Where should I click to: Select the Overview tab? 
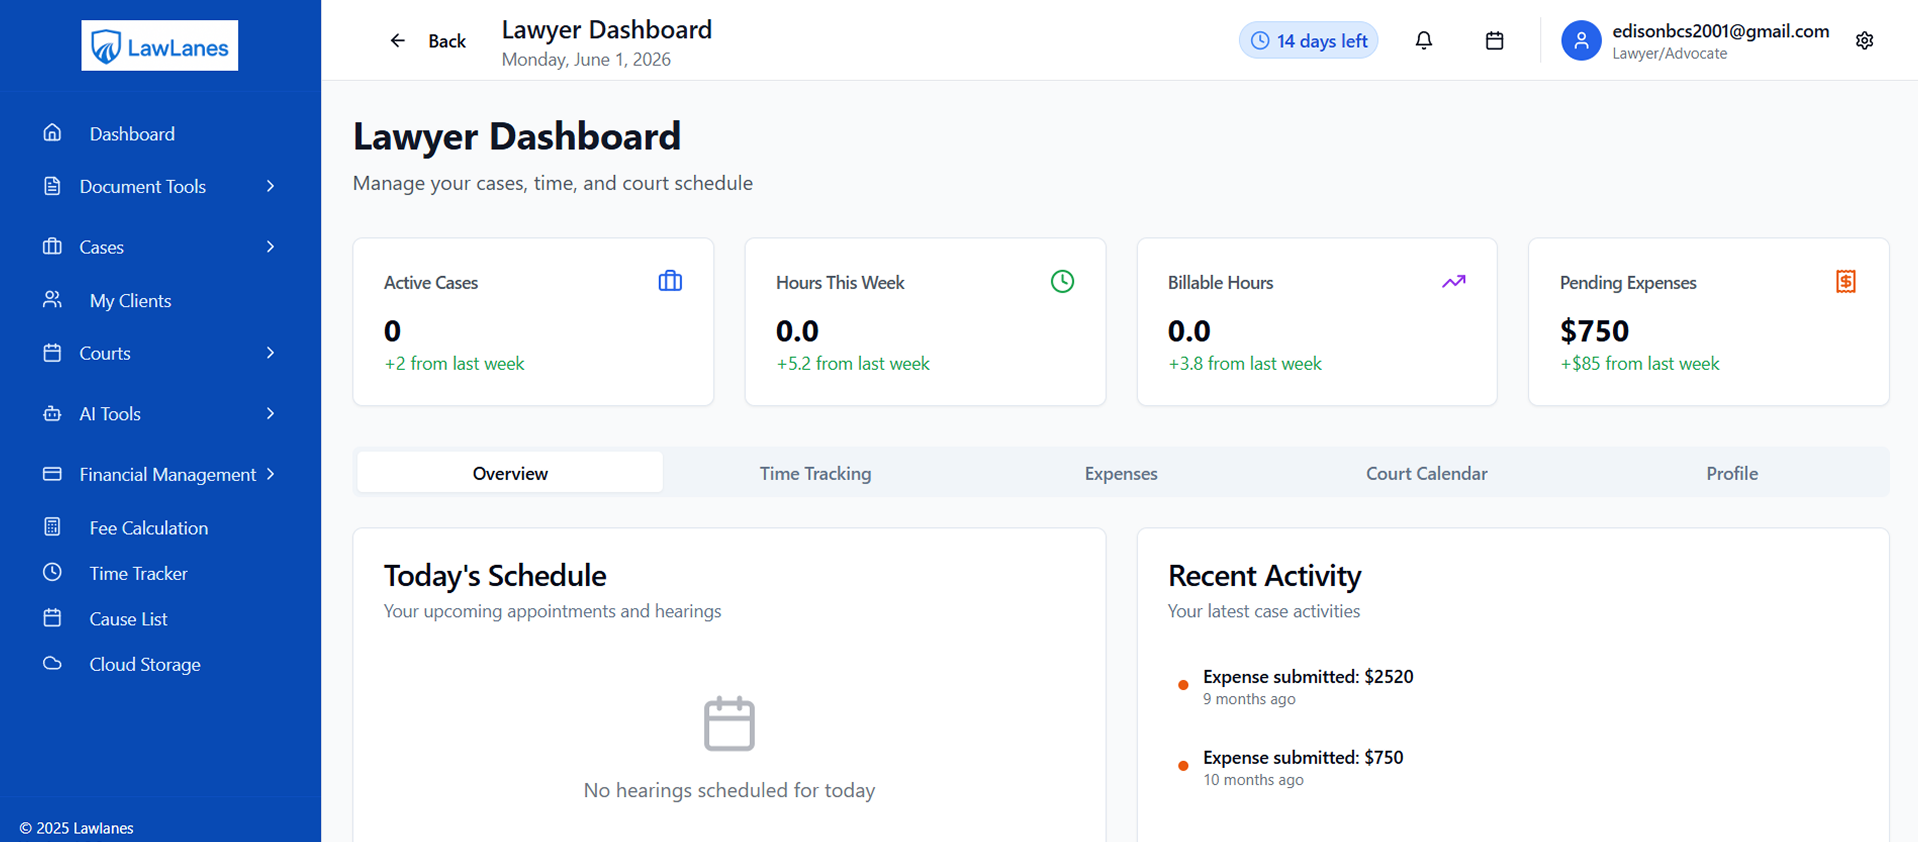point(510,473)
